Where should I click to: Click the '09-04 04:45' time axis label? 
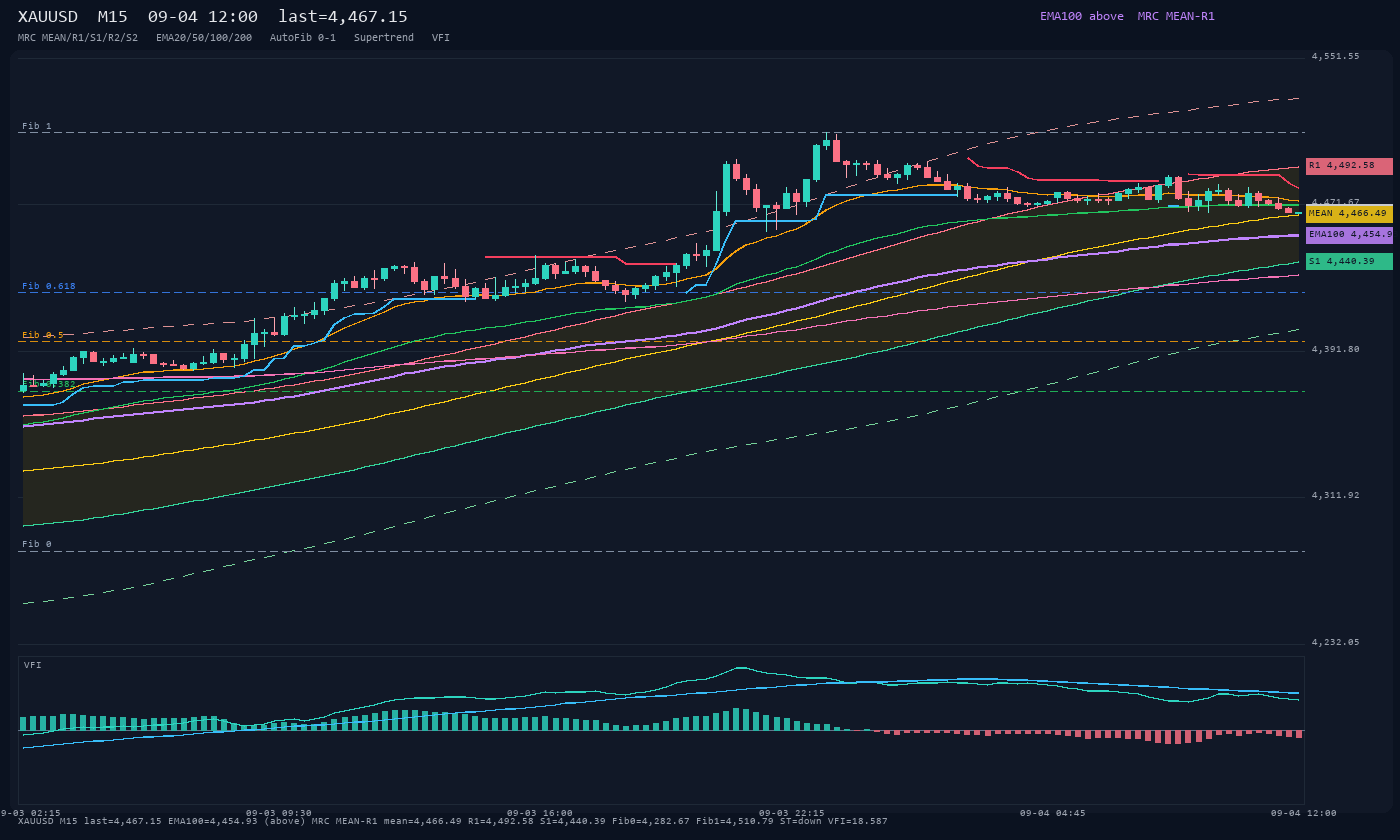[x=1053, y=814]
